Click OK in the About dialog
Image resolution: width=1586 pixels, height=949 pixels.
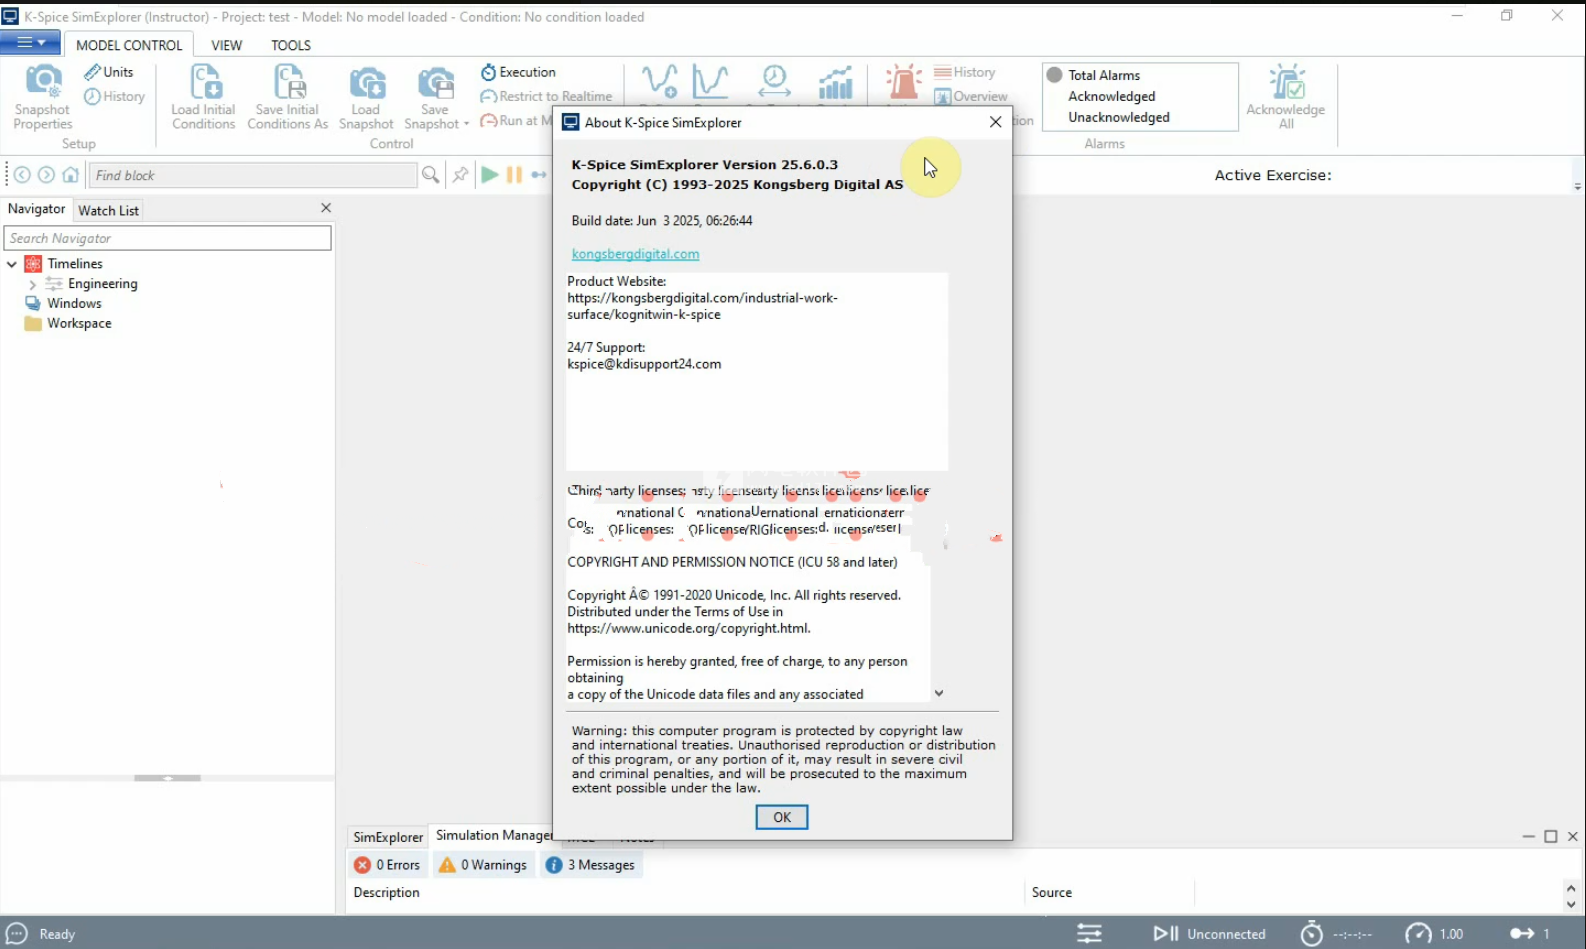click(781, 817)
